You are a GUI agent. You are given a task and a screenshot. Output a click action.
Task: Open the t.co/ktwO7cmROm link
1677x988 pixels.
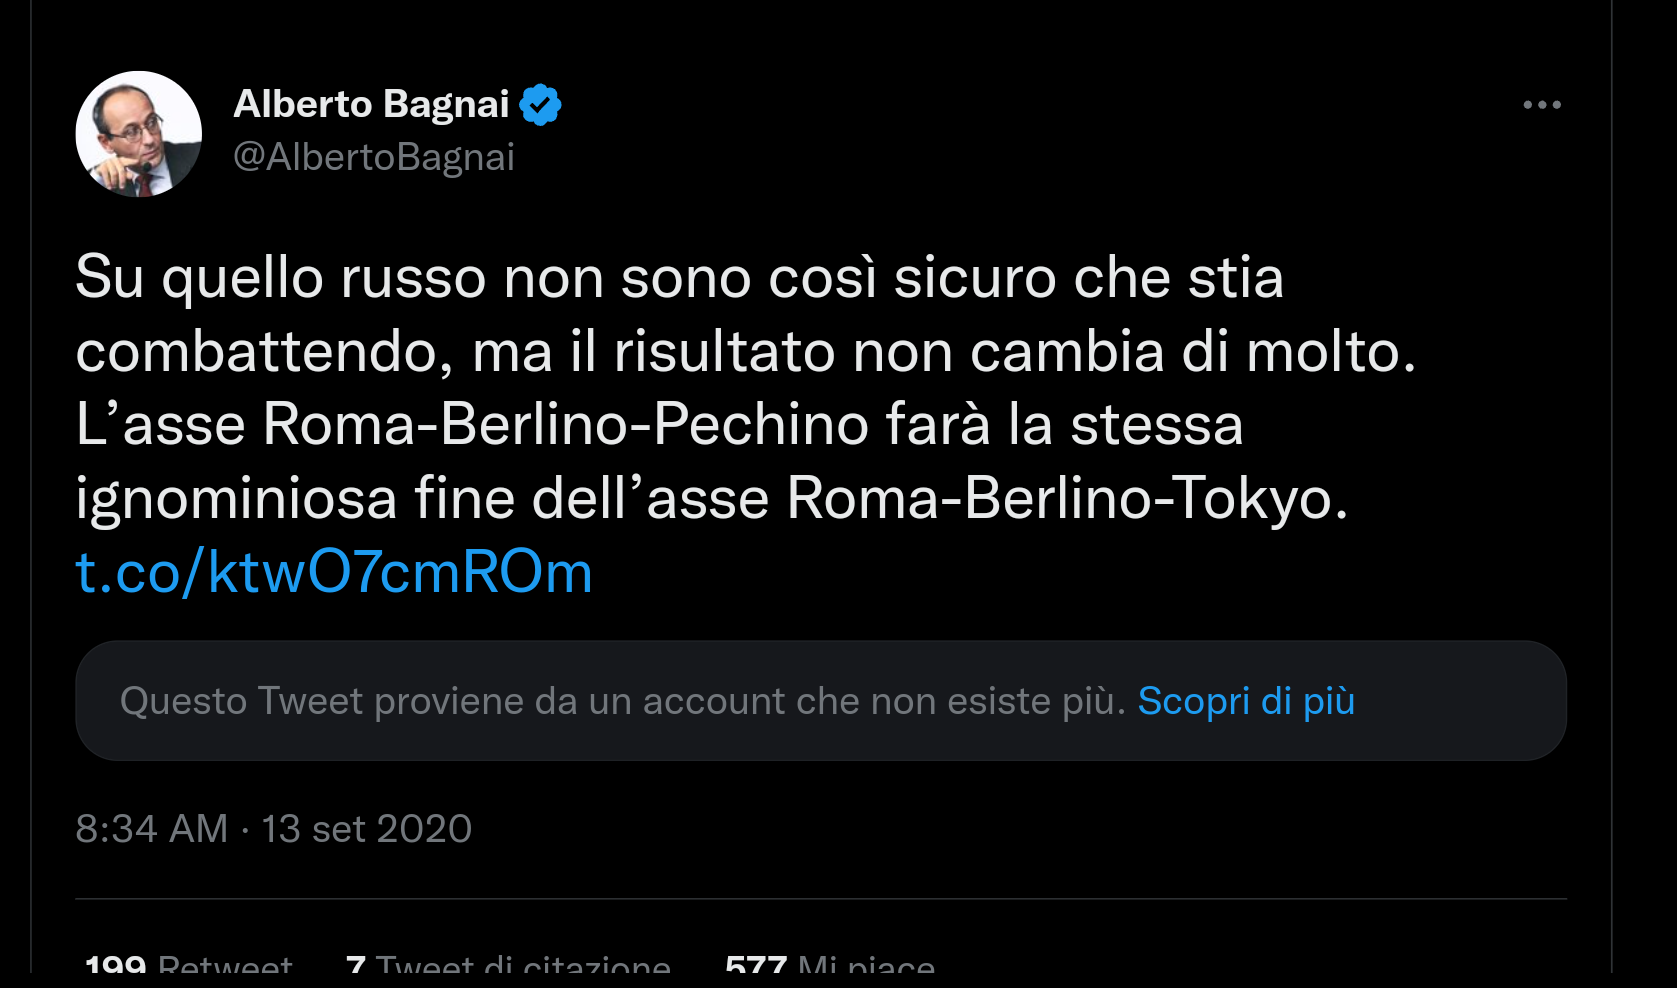tap(334, 571)
